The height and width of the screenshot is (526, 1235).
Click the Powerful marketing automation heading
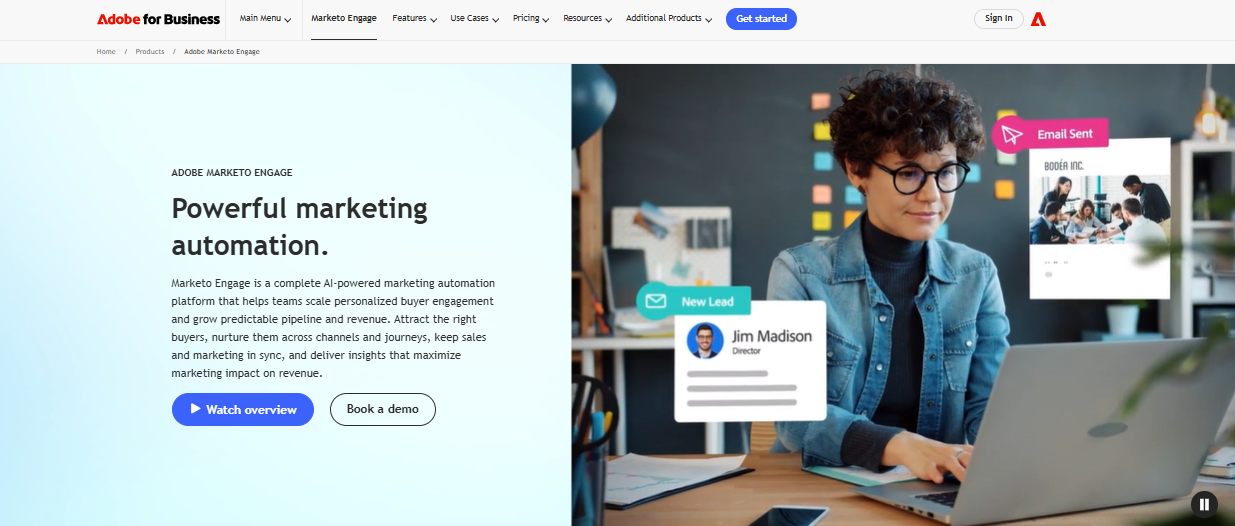[x=300, y=226]
